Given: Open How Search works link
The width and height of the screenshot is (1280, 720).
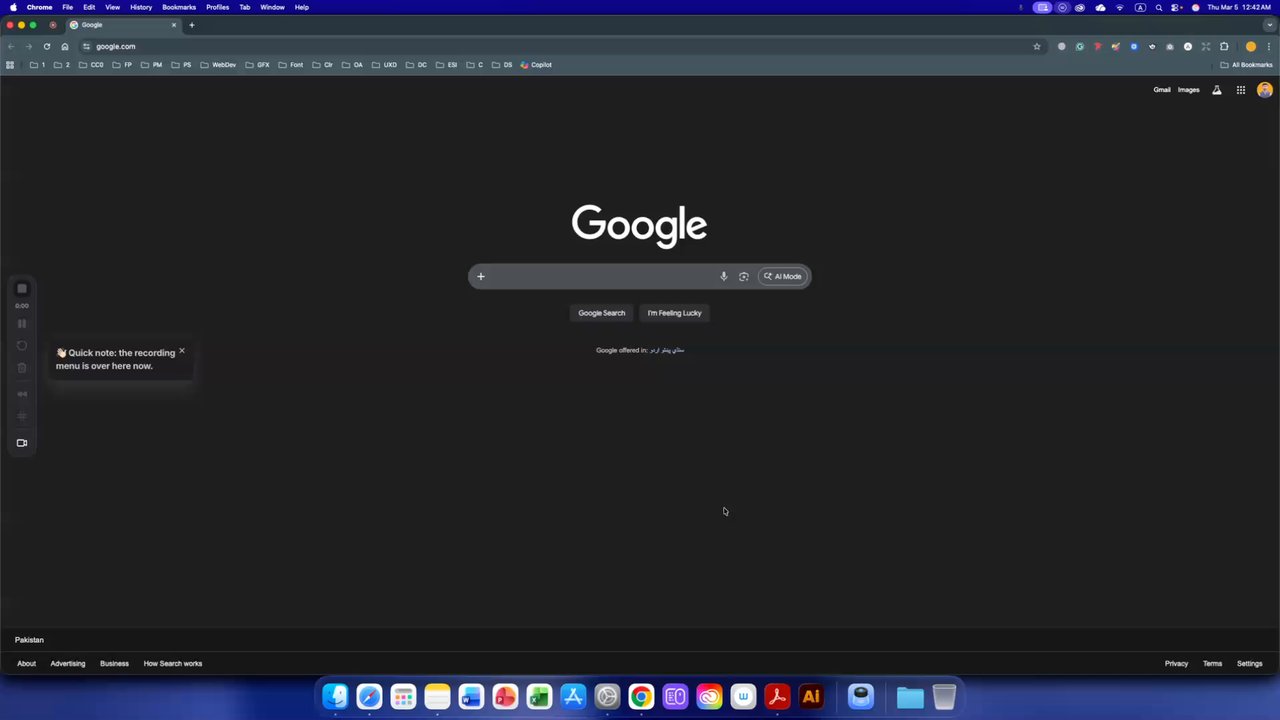Looking at the screenshot, I should [172, 664].
